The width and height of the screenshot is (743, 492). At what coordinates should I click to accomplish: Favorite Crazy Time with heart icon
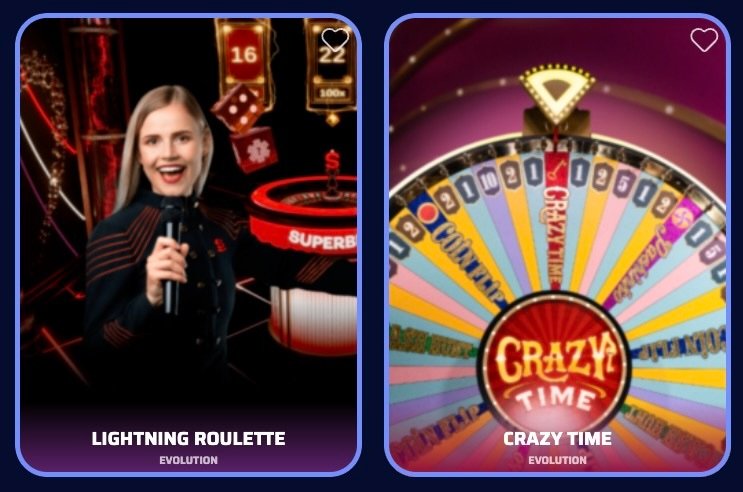pyautogui.click(x=704, y=39)
